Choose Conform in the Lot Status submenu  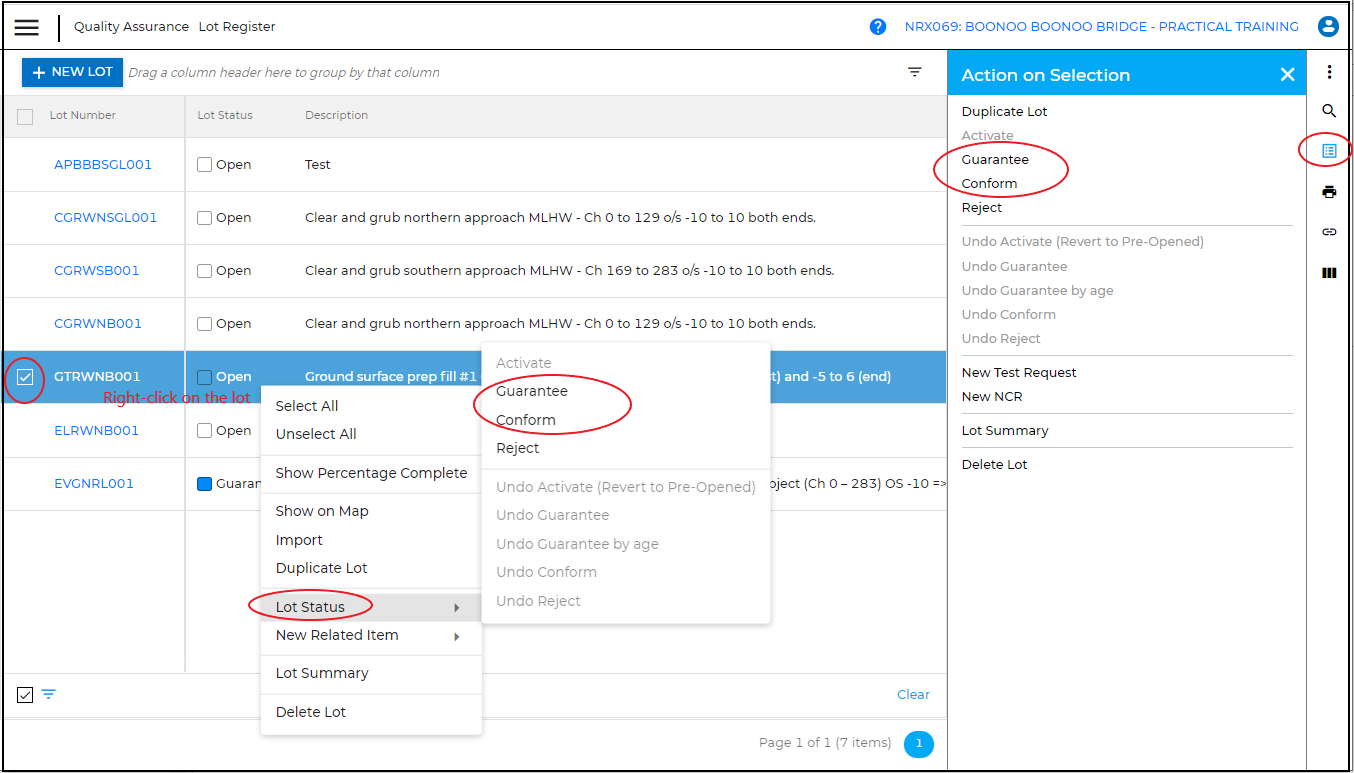click(x=526, y=420)
